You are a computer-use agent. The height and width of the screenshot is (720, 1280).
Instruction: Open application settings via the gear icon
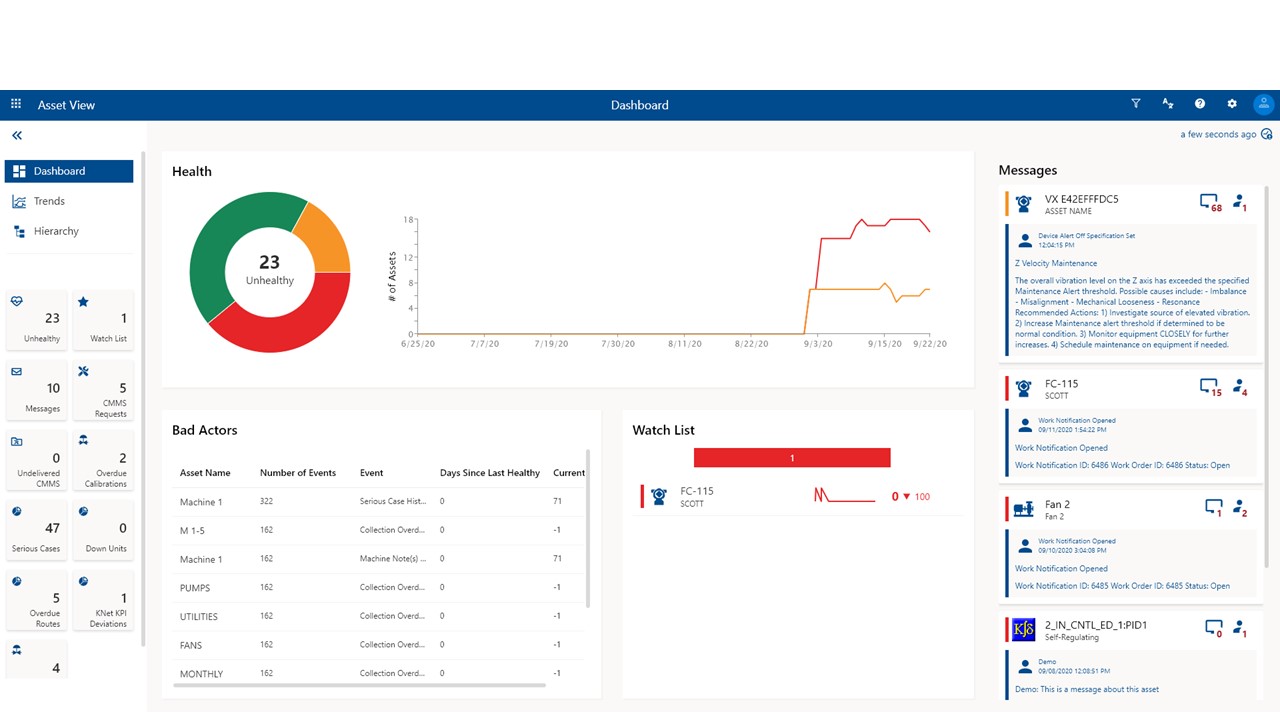[x=1232, y=103]
